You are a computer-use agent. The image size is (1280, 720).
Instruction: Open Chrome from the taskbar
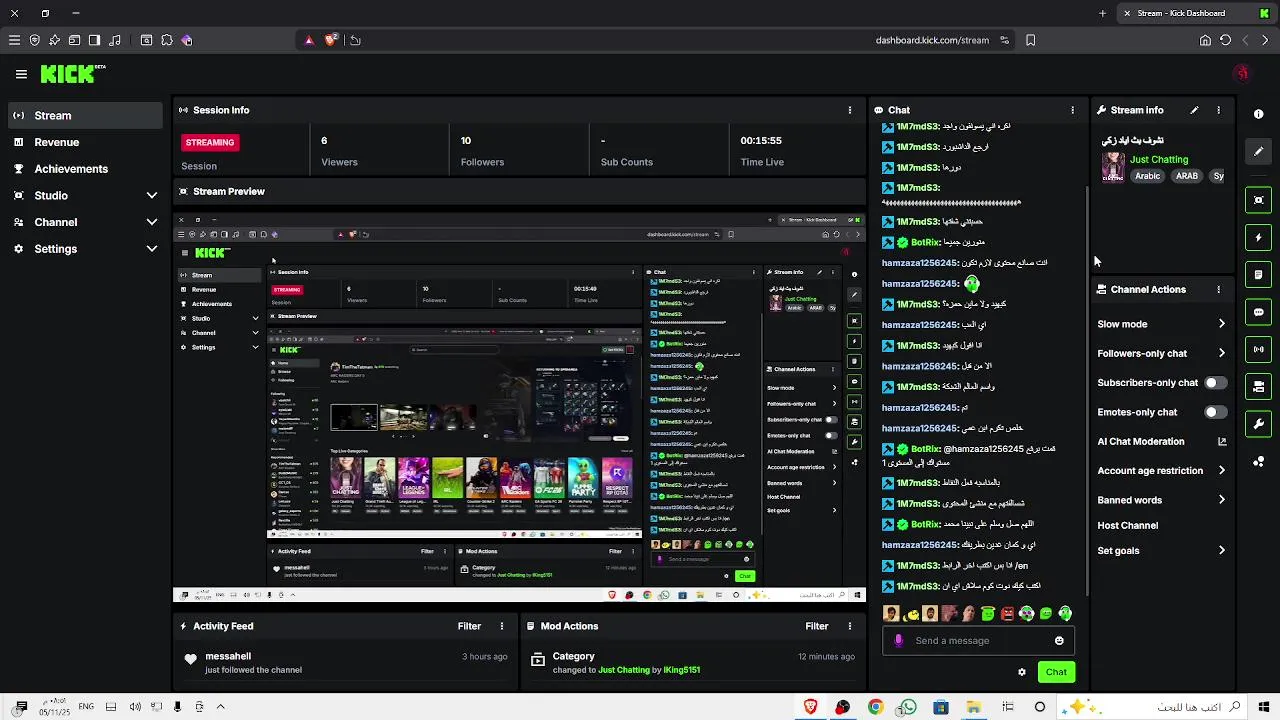point(875,707)
